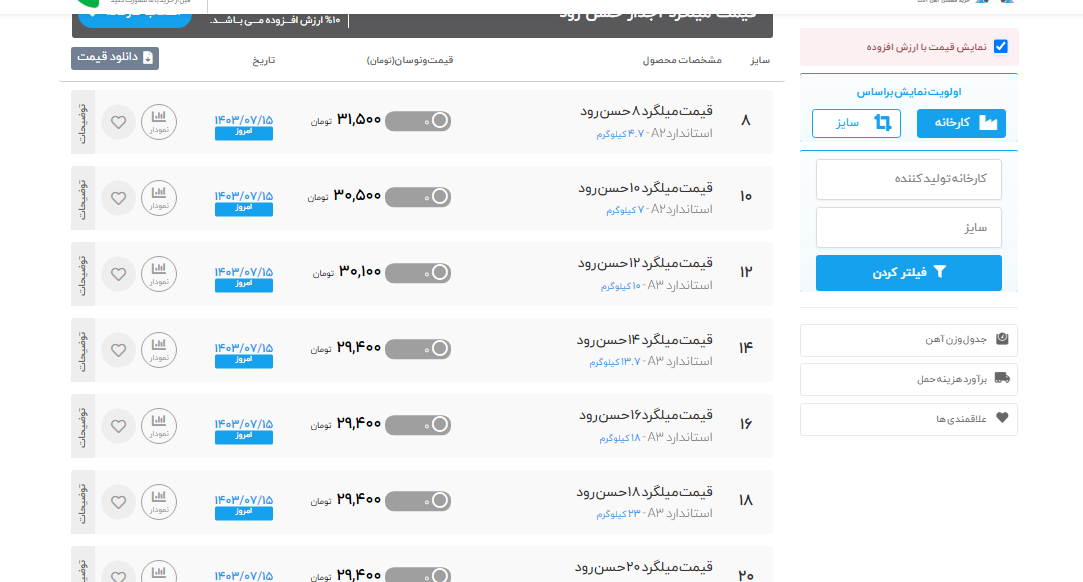
Task: Click the blue filter button
Action: click(908, 273)
